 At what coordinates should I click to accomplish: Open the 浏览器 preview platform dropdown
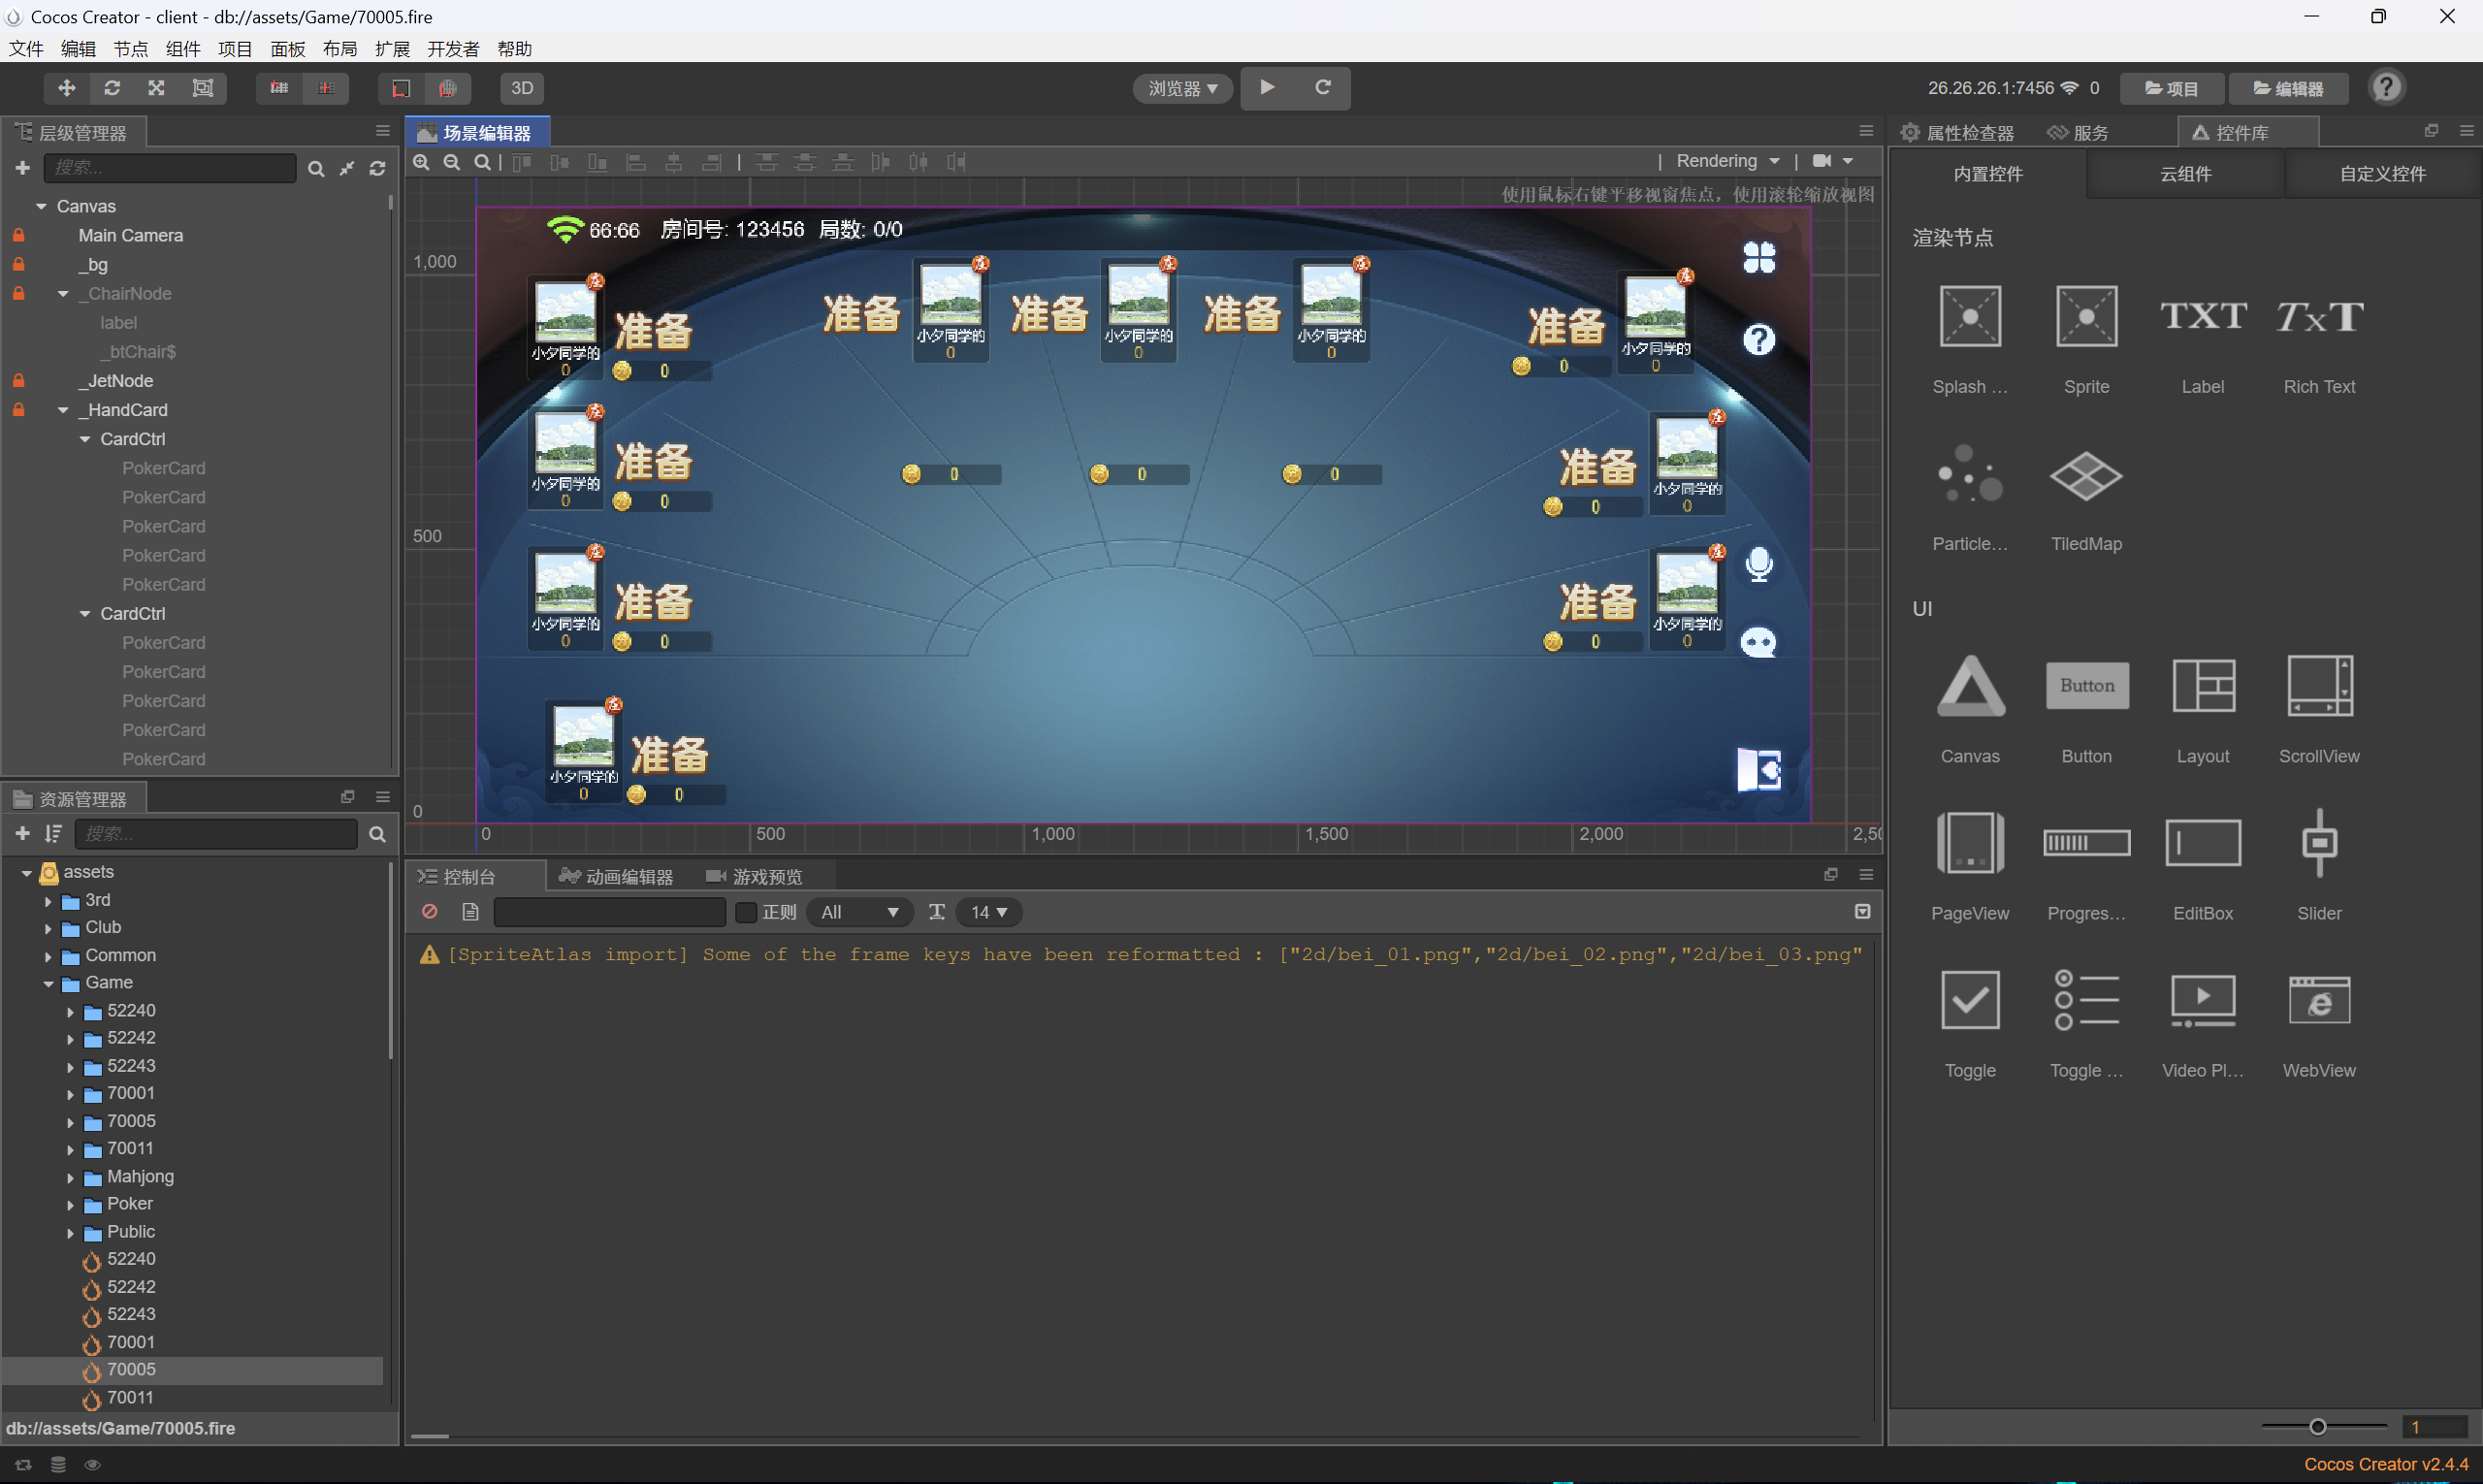(x=1182, y=88)
